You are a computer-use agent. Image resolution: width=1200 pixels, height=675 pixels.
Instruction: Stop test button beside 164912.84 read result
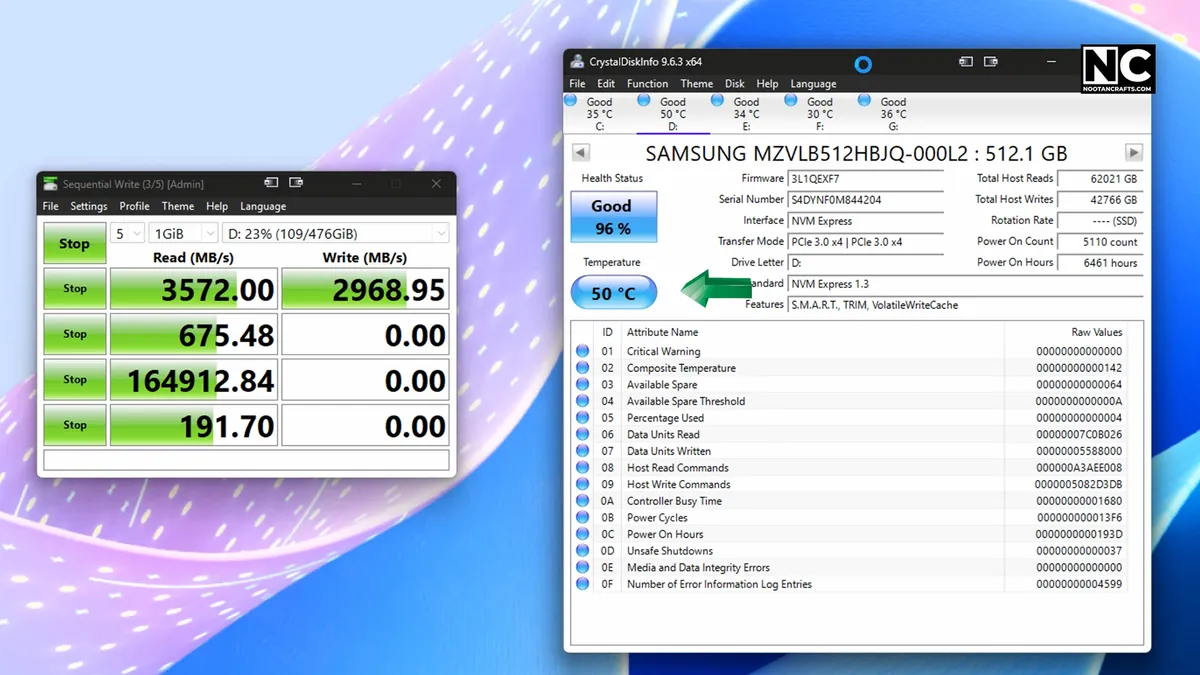point(75,379)
